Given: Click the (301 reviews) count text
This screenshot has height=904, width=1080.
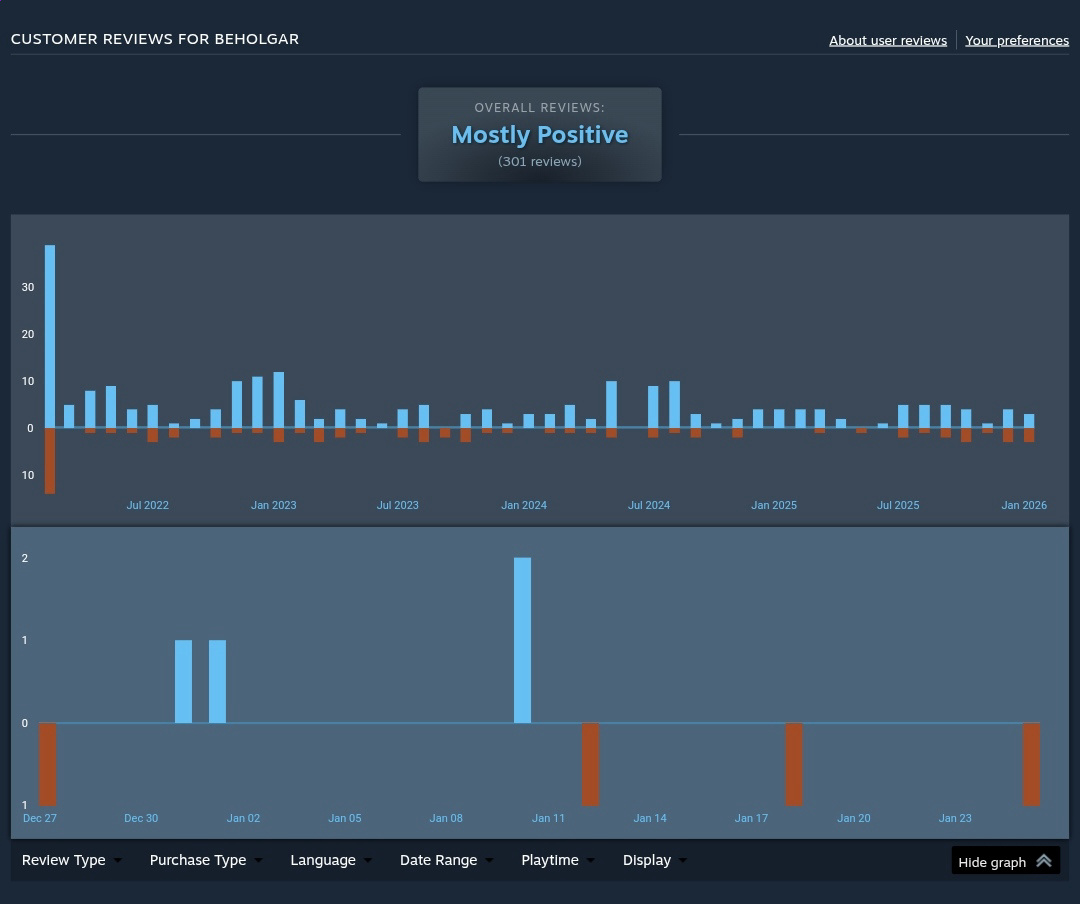Looking at the screenshot, I should tap(539, 161).
